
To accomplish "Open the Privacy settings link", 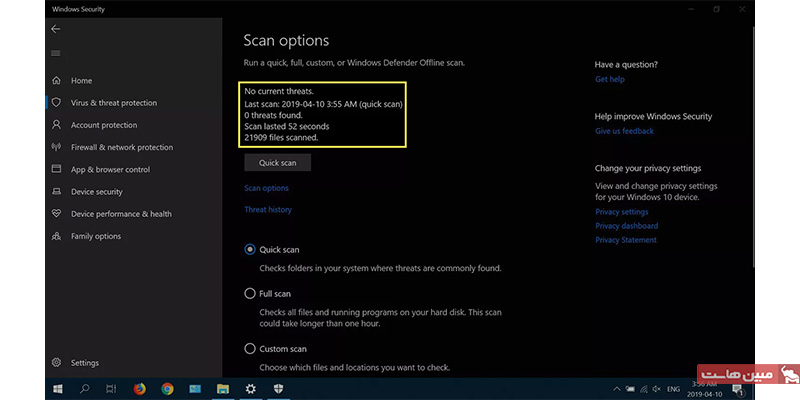I will tap(621, 212).
